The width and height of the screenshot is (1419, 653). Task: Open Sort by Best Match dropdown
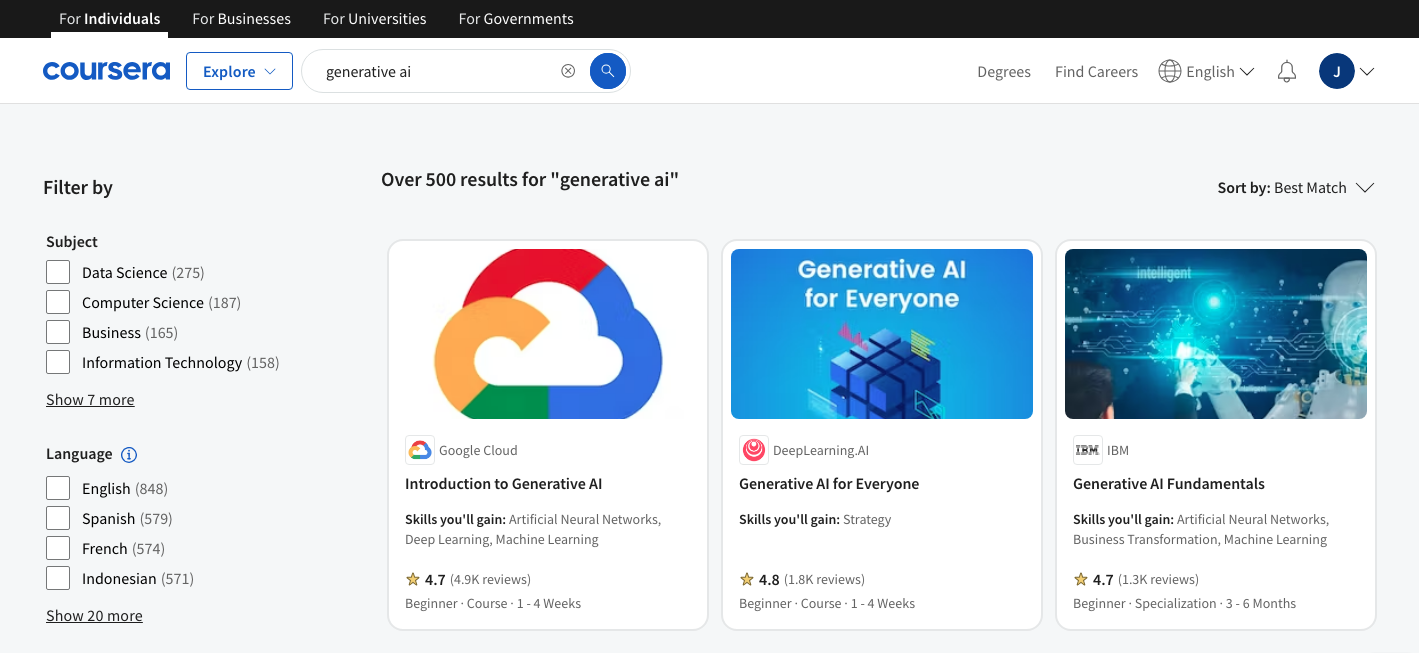(x=1296, y=188)
